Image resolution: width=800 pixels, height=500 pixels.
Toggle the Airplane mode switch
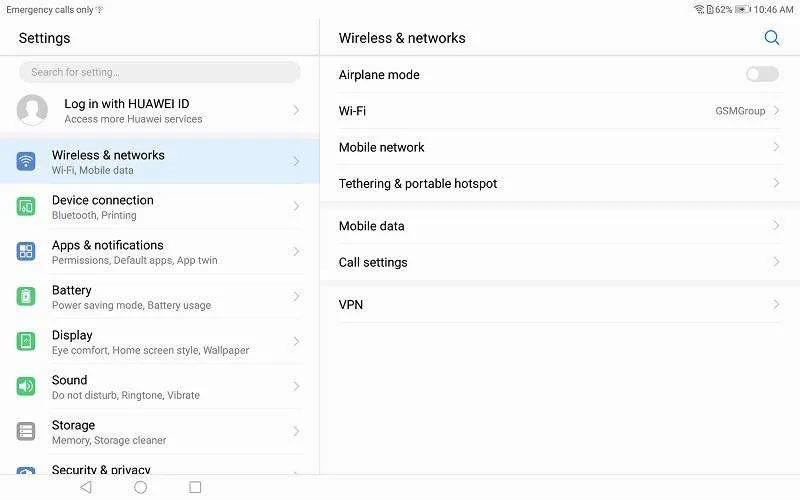coord(761,74)
